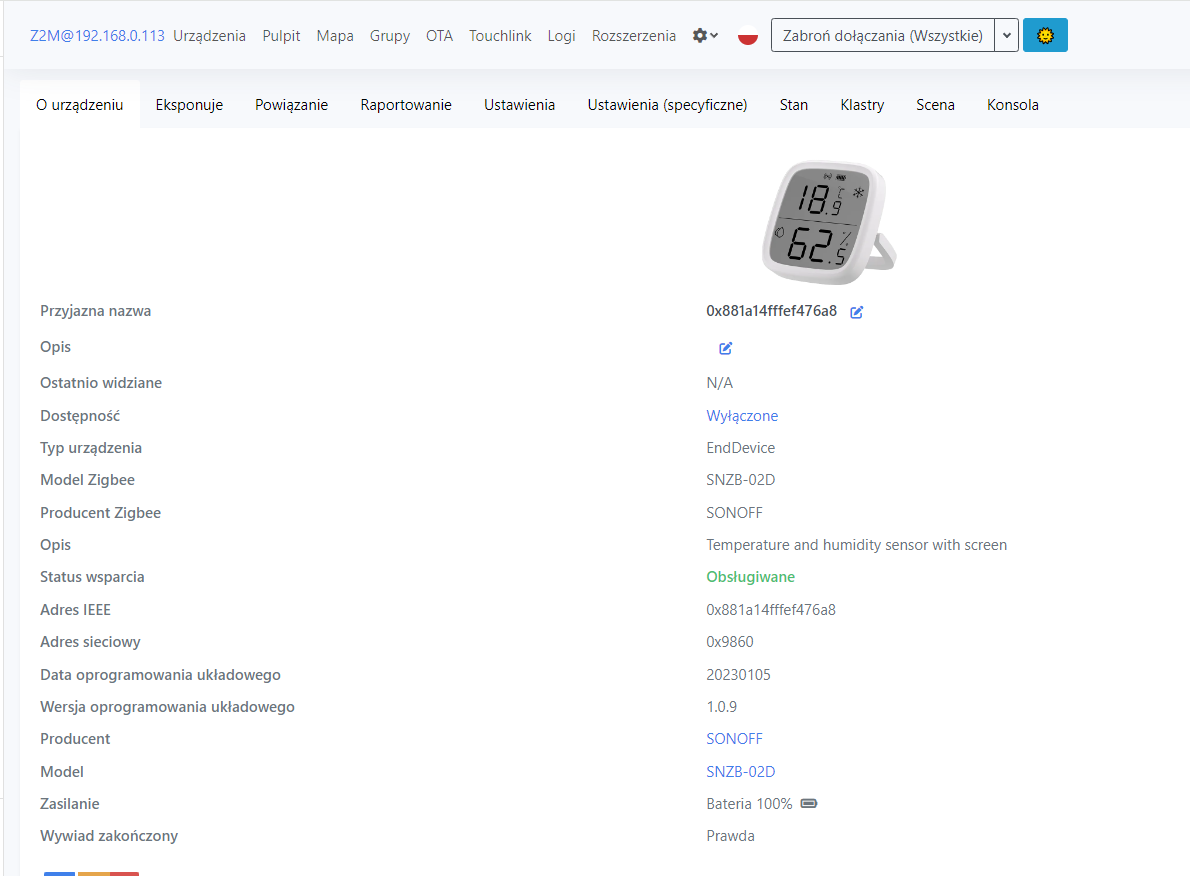Click the Temperature and humidity sensor description
This screenshot has height=876, width=1190.
pos(857,545)
